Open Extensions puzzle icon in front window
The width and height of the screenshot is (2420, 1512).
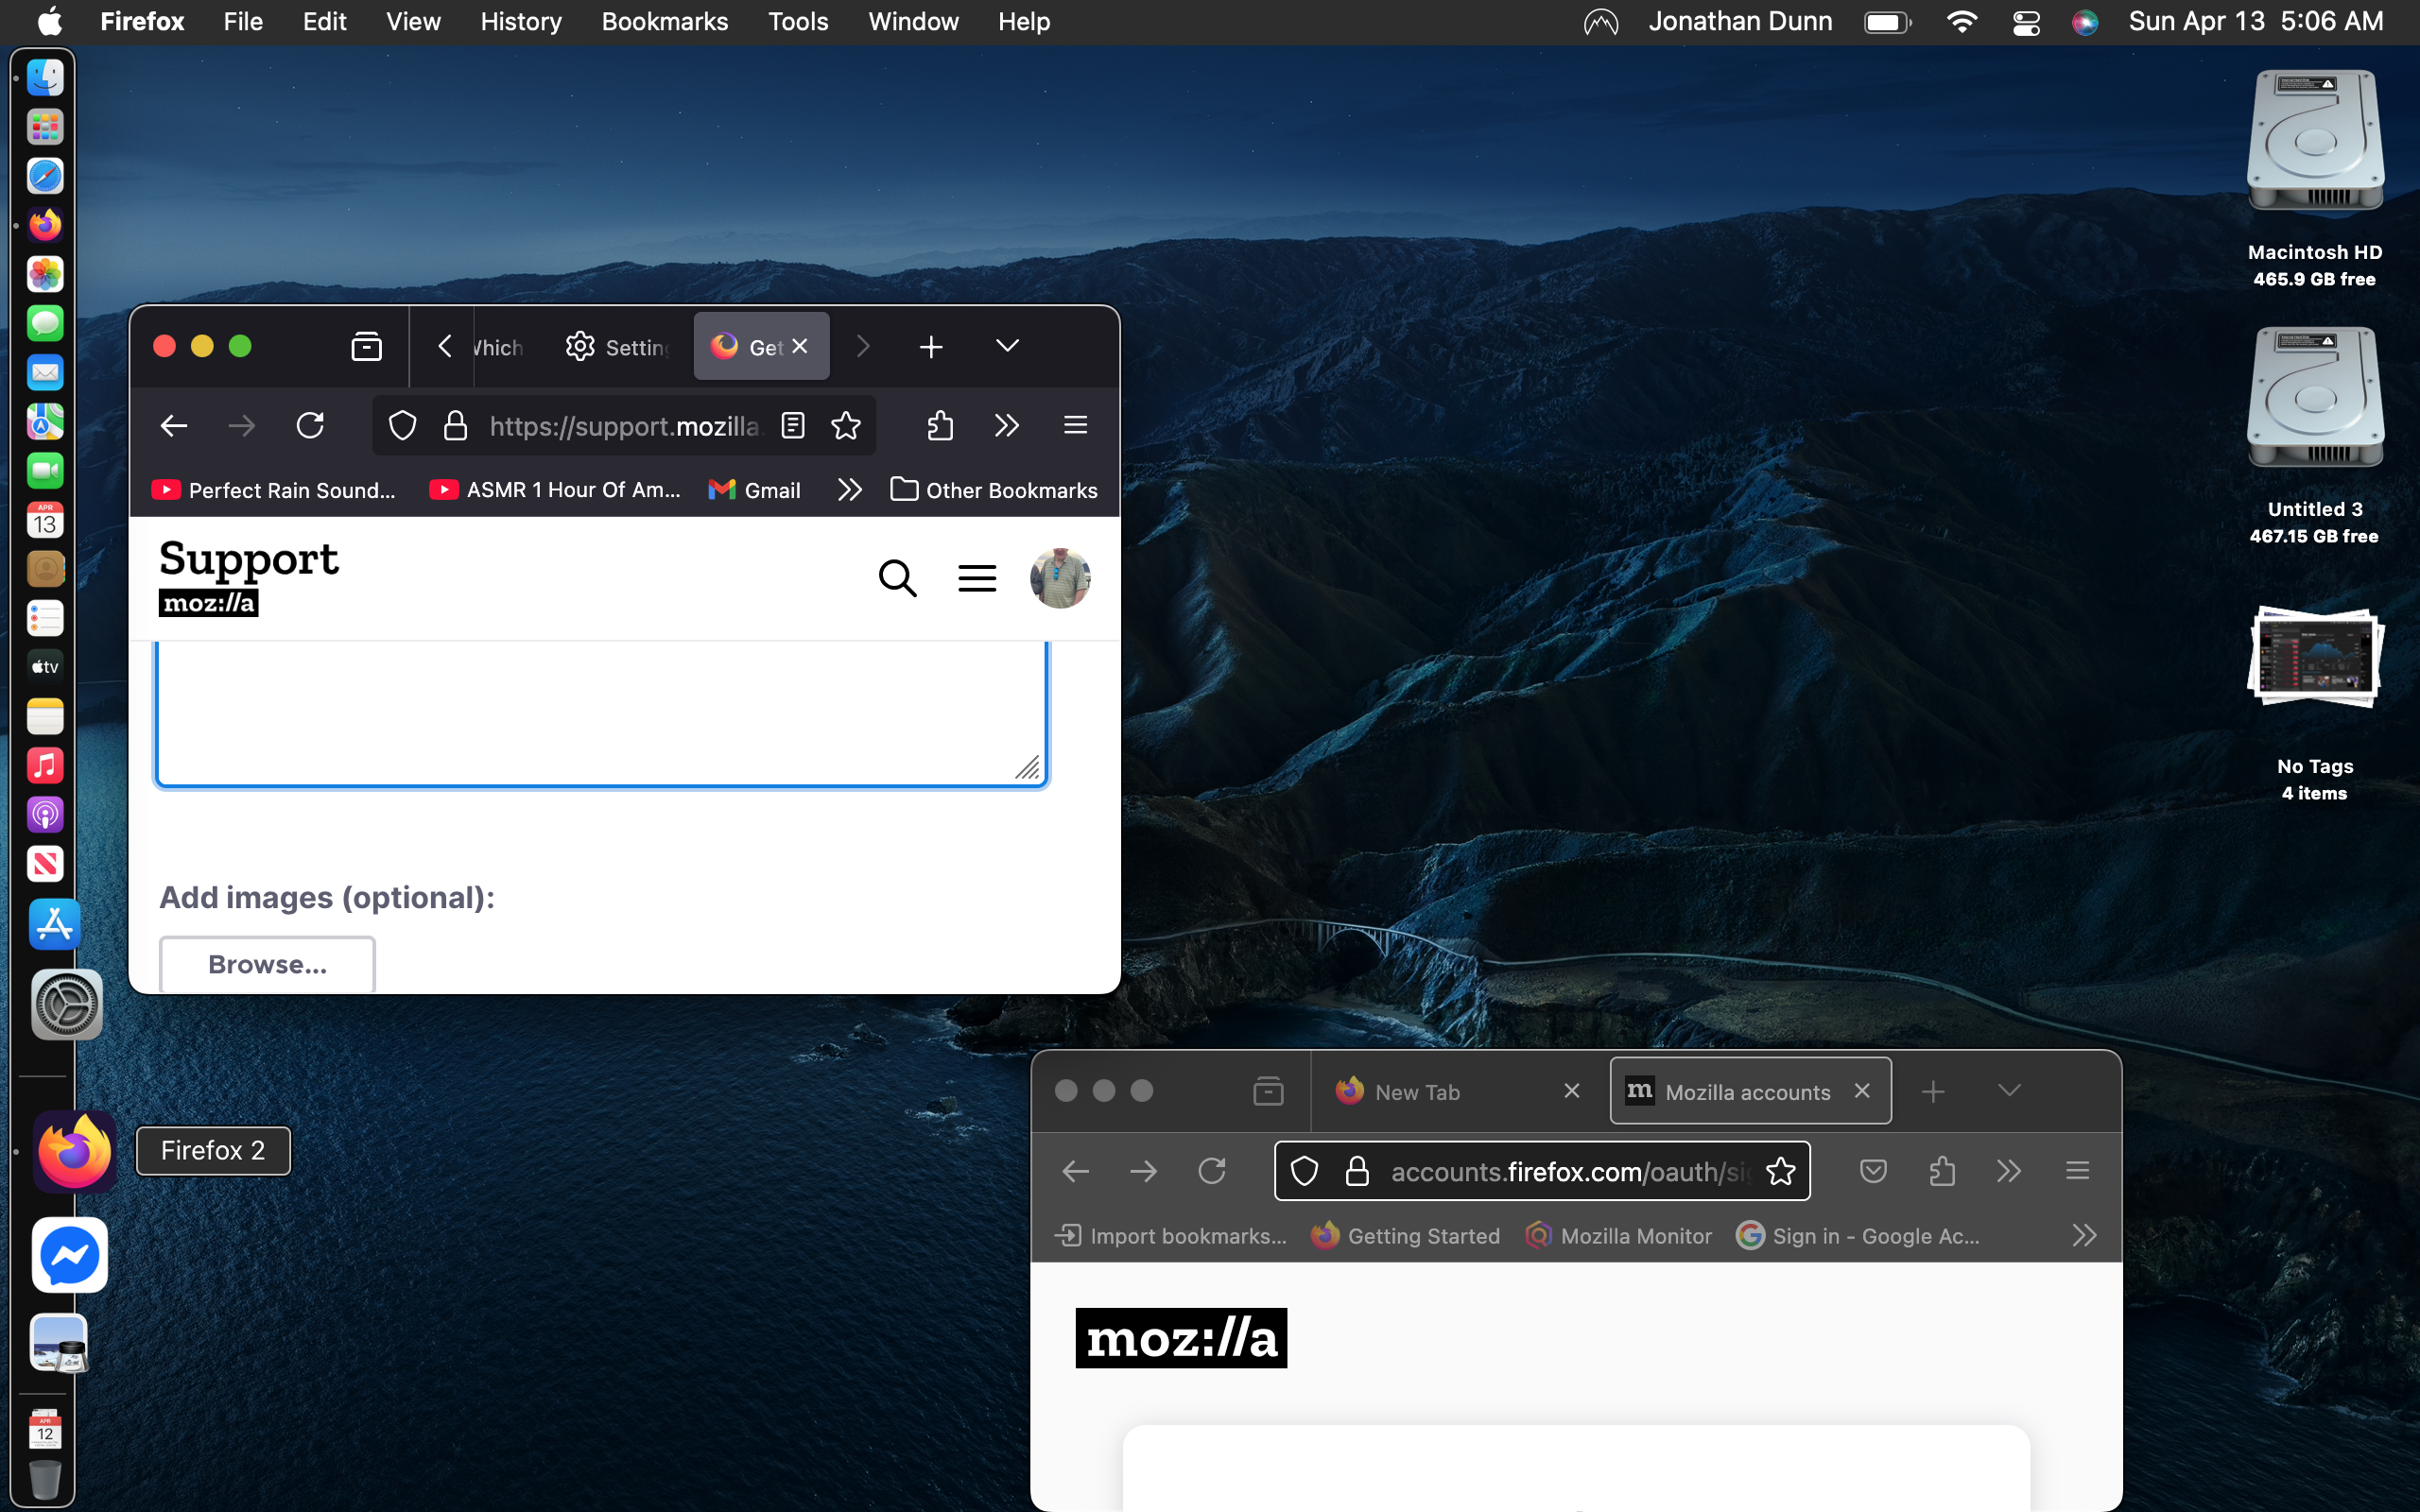coord(939,426)
